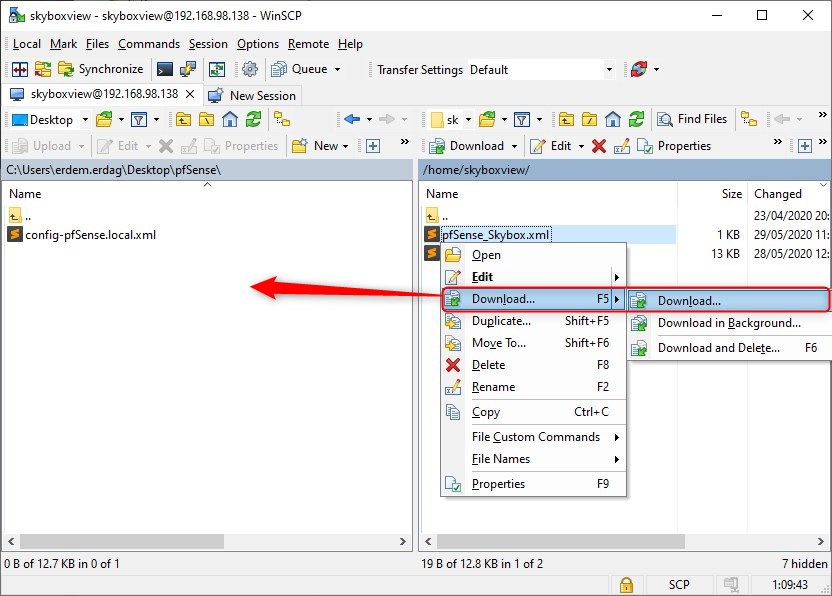Expand the remote Edit dropdown arrow

pyautogui.click(x=581, y=146)
